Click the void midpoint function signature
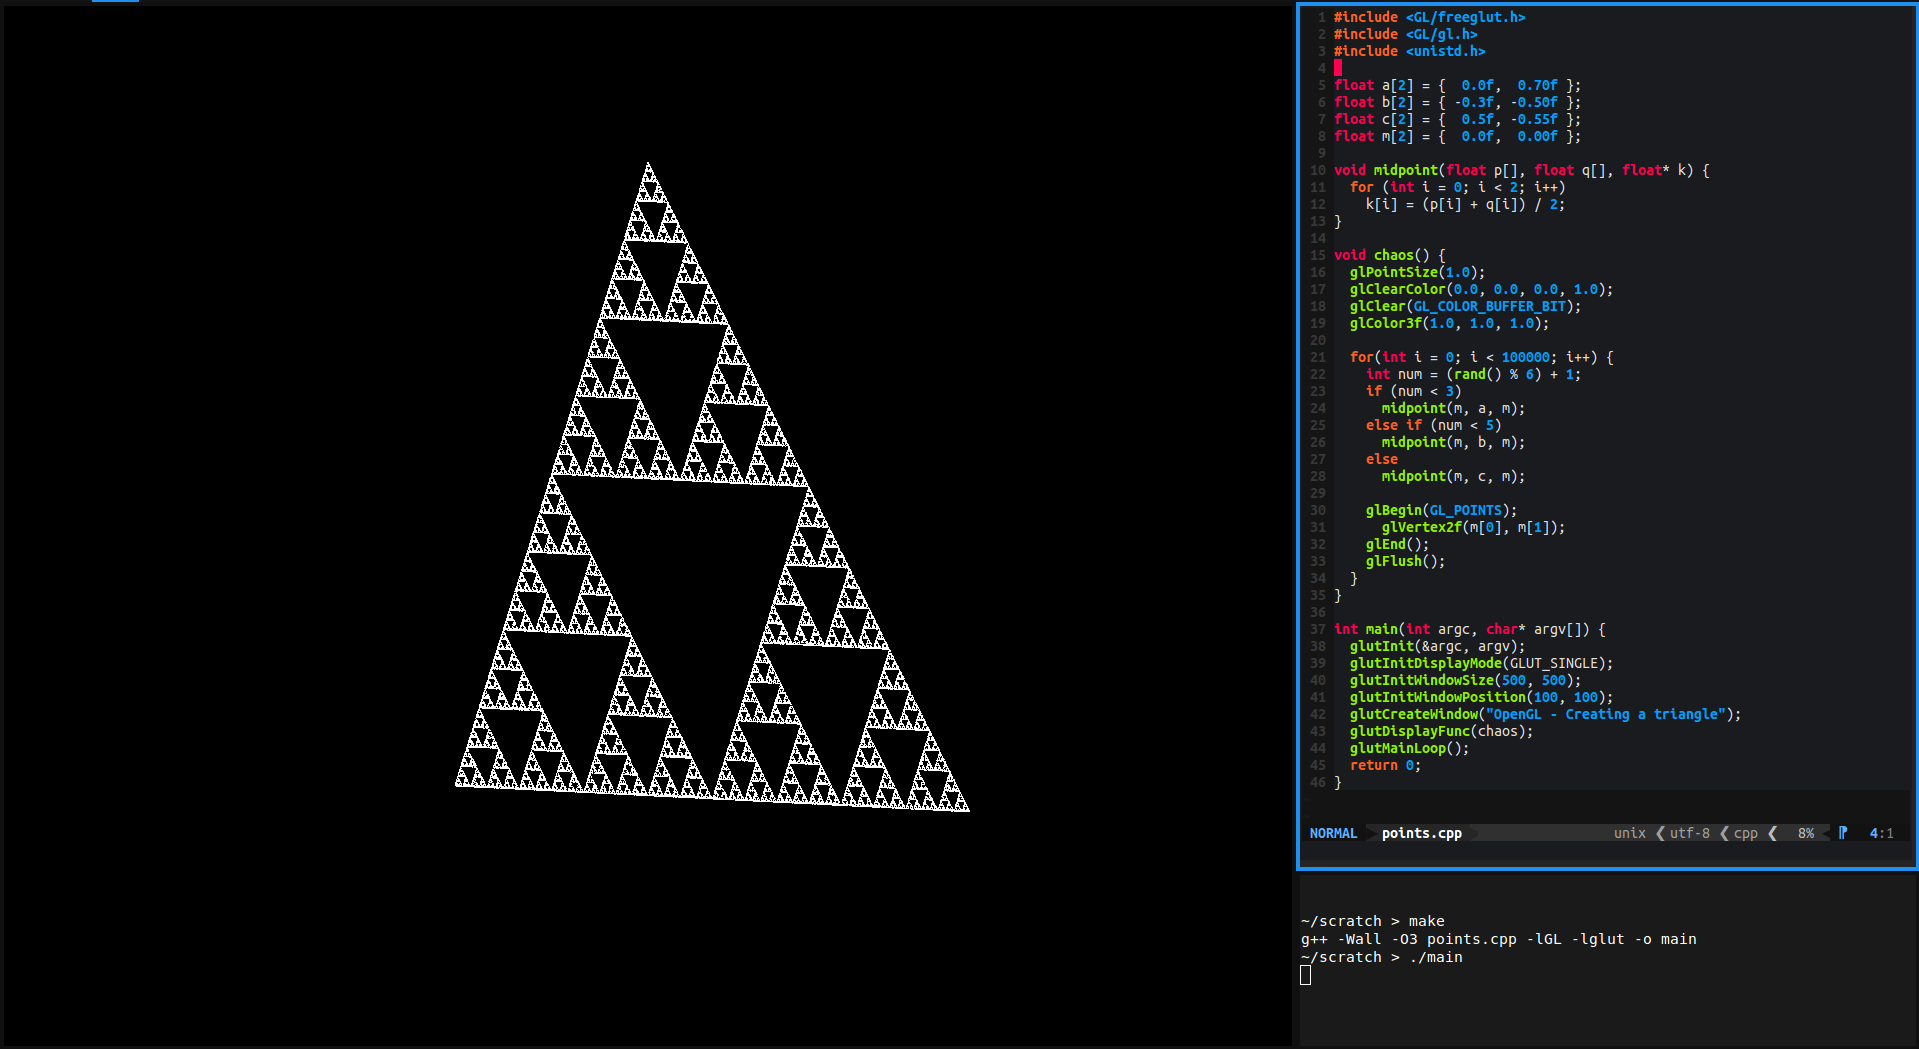This screenshot has width=1919, height=1049. [1521, 170]
